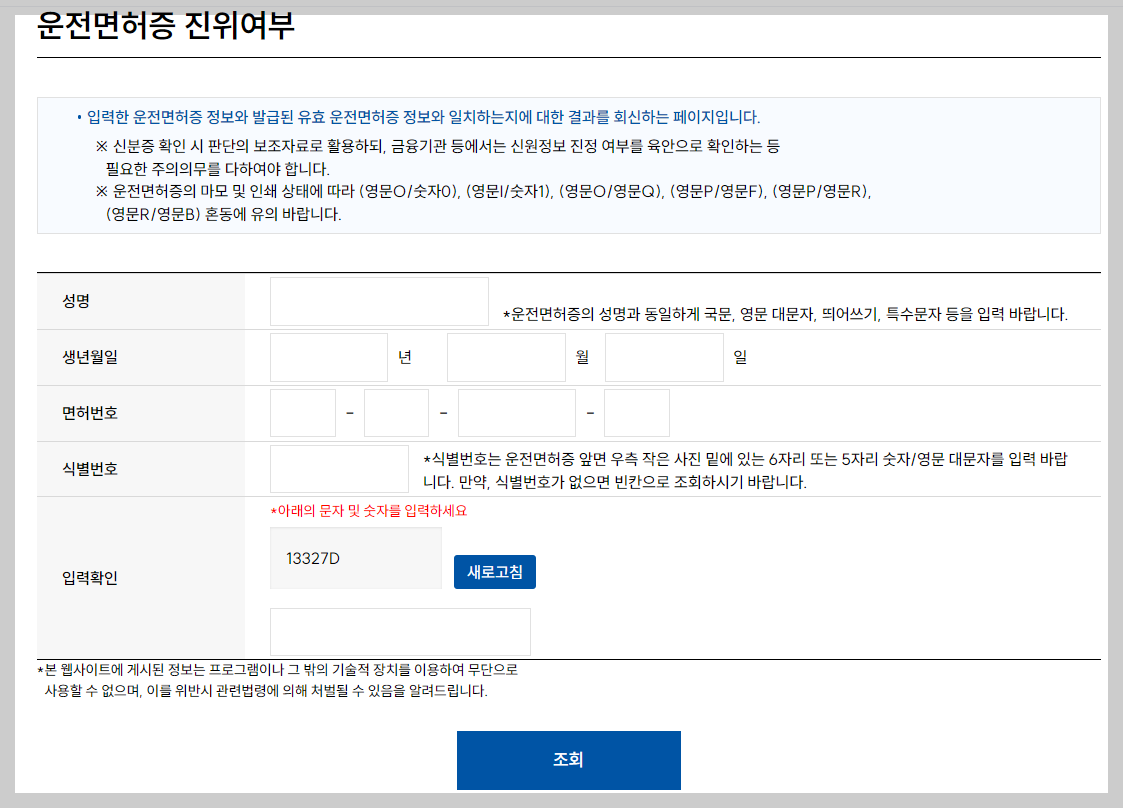Click the 신분증 확인 시 판단의 보조자료 note
The height and width of the screenshot is (808, 1123).
(x=438, y=158)
